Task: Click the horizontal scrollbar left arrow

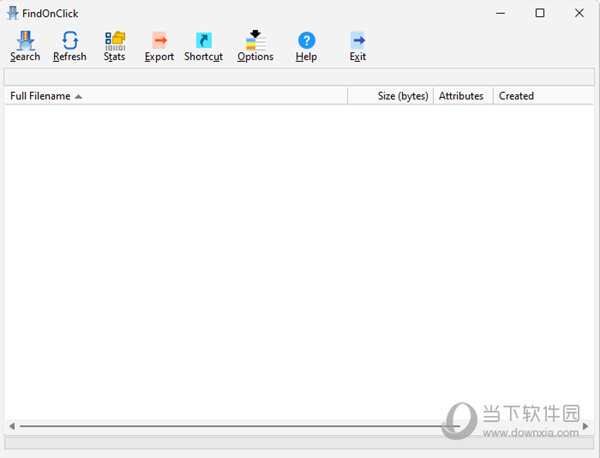Action: [12, 426]
